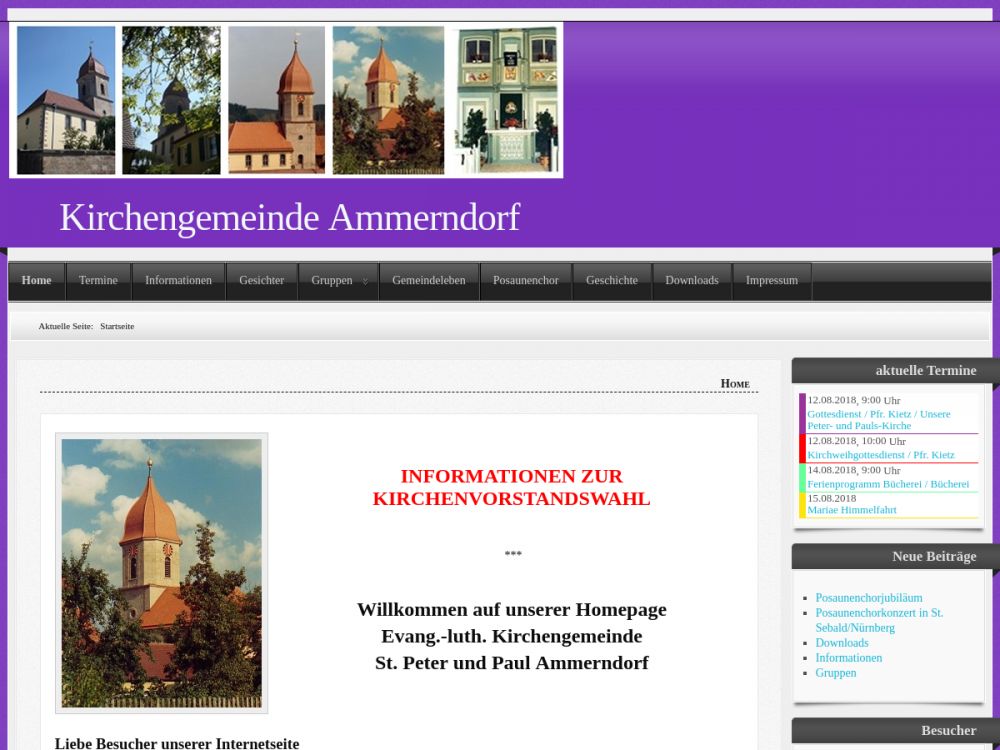Open the Impressum page

coord(771,281)
